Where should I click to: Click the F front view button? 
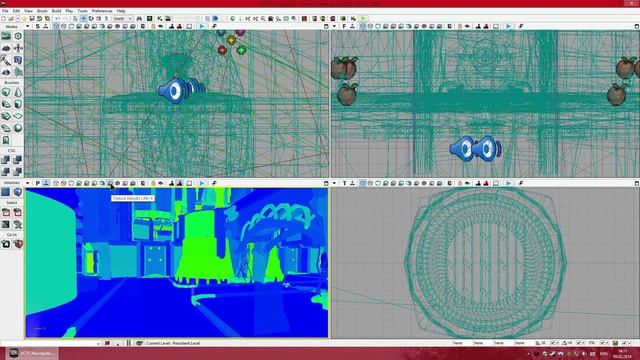click(x=344, y=27)
